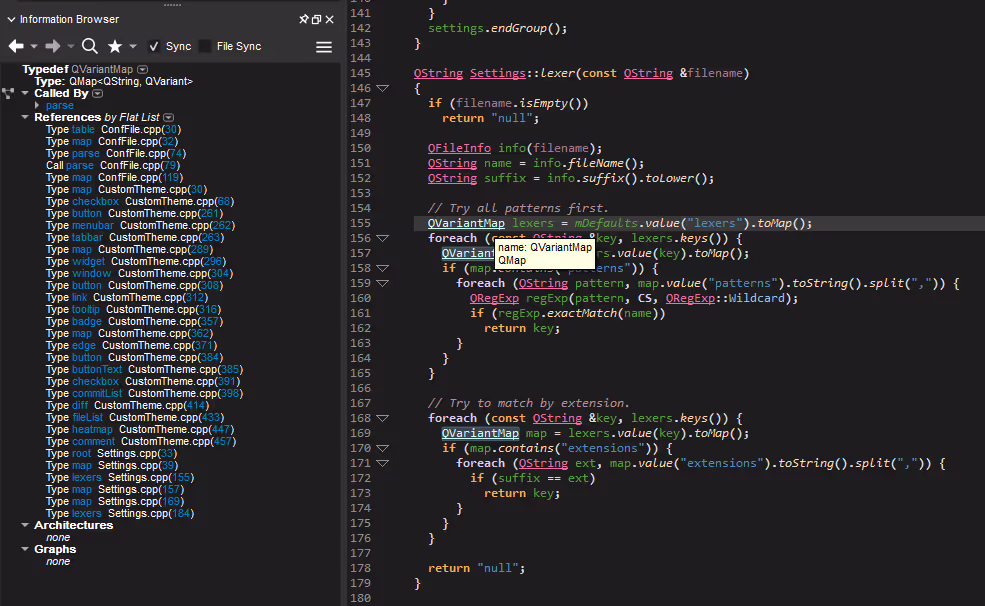The height and width of the screenshot is (606, 985).
Task: Open reference lexers Settings.cpp(155)
Action: (120, 477)
